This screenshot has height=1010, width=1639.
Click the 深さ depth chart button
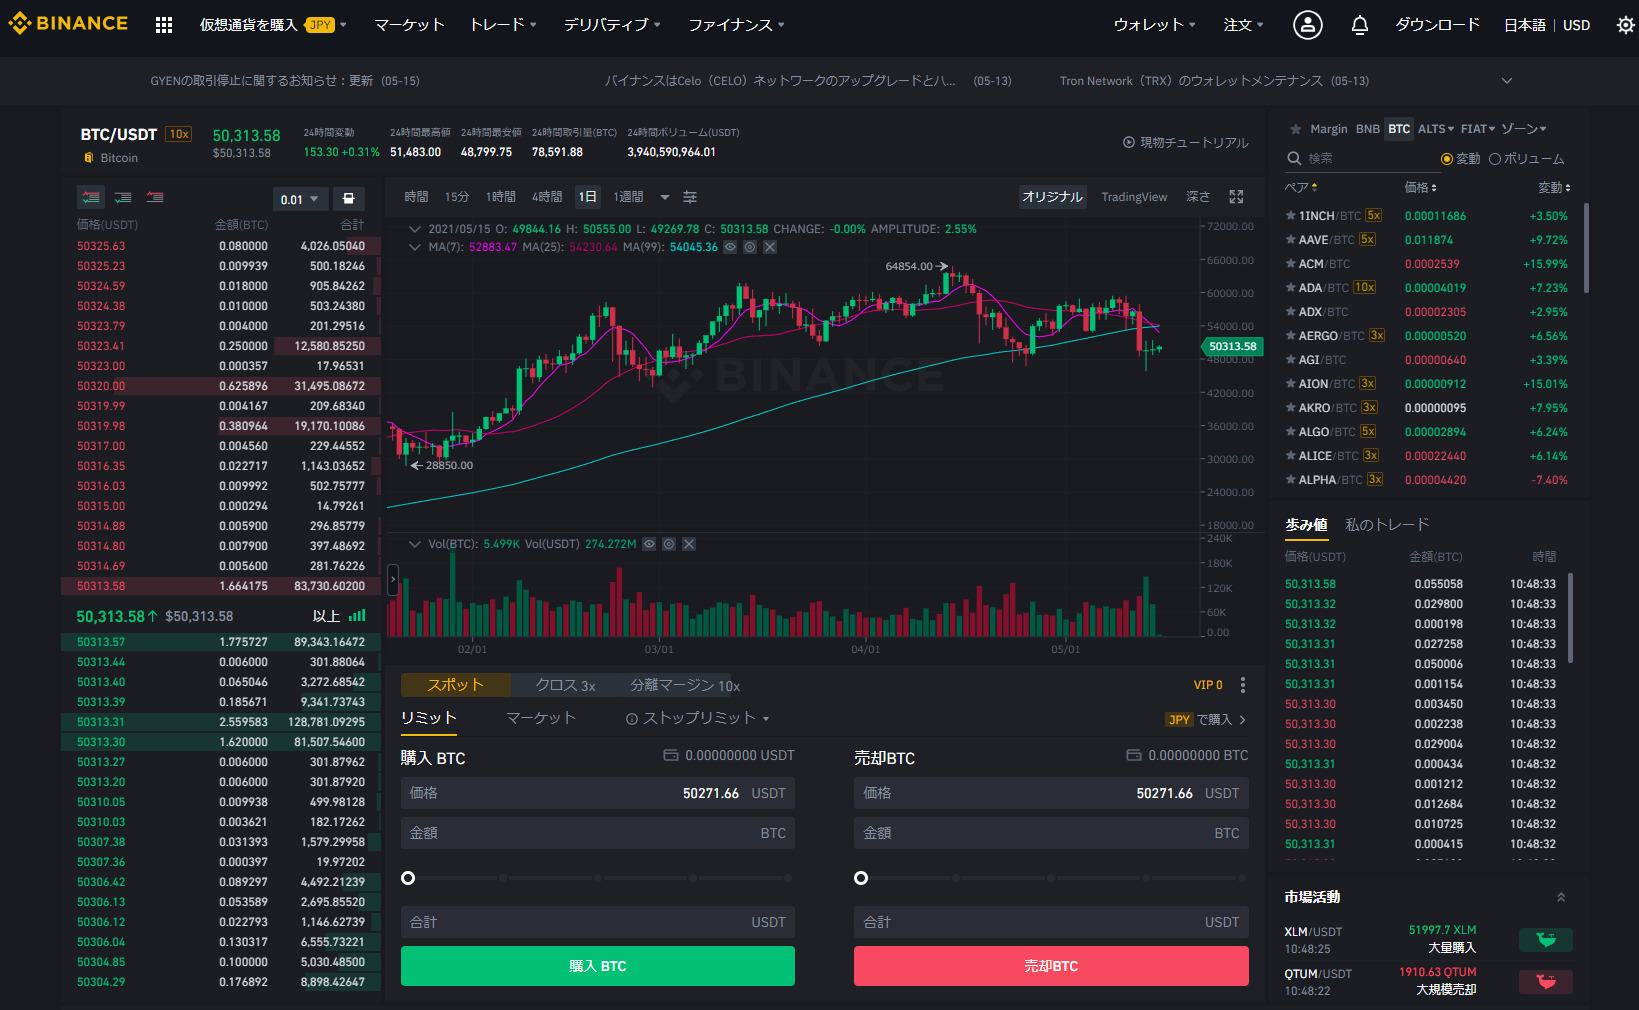pyautogui.click(x=1198, y=197)
